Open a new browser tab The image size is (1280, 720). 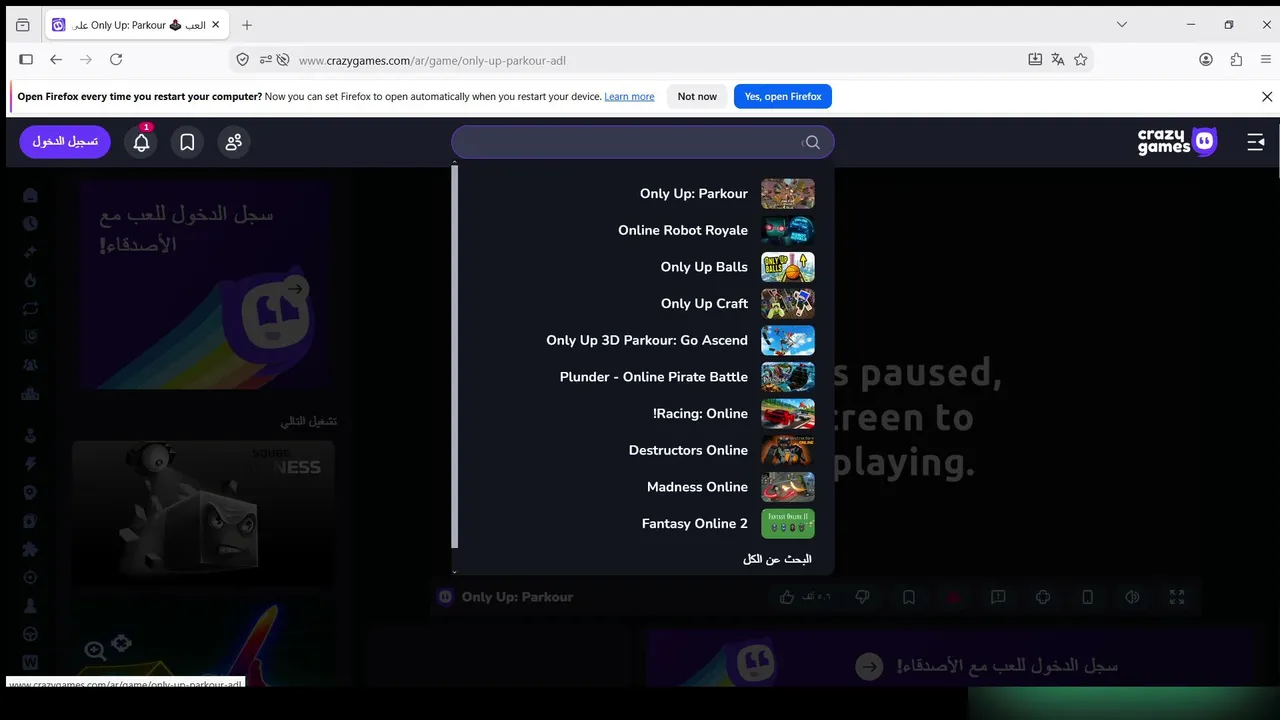click(x=247, y=25)
